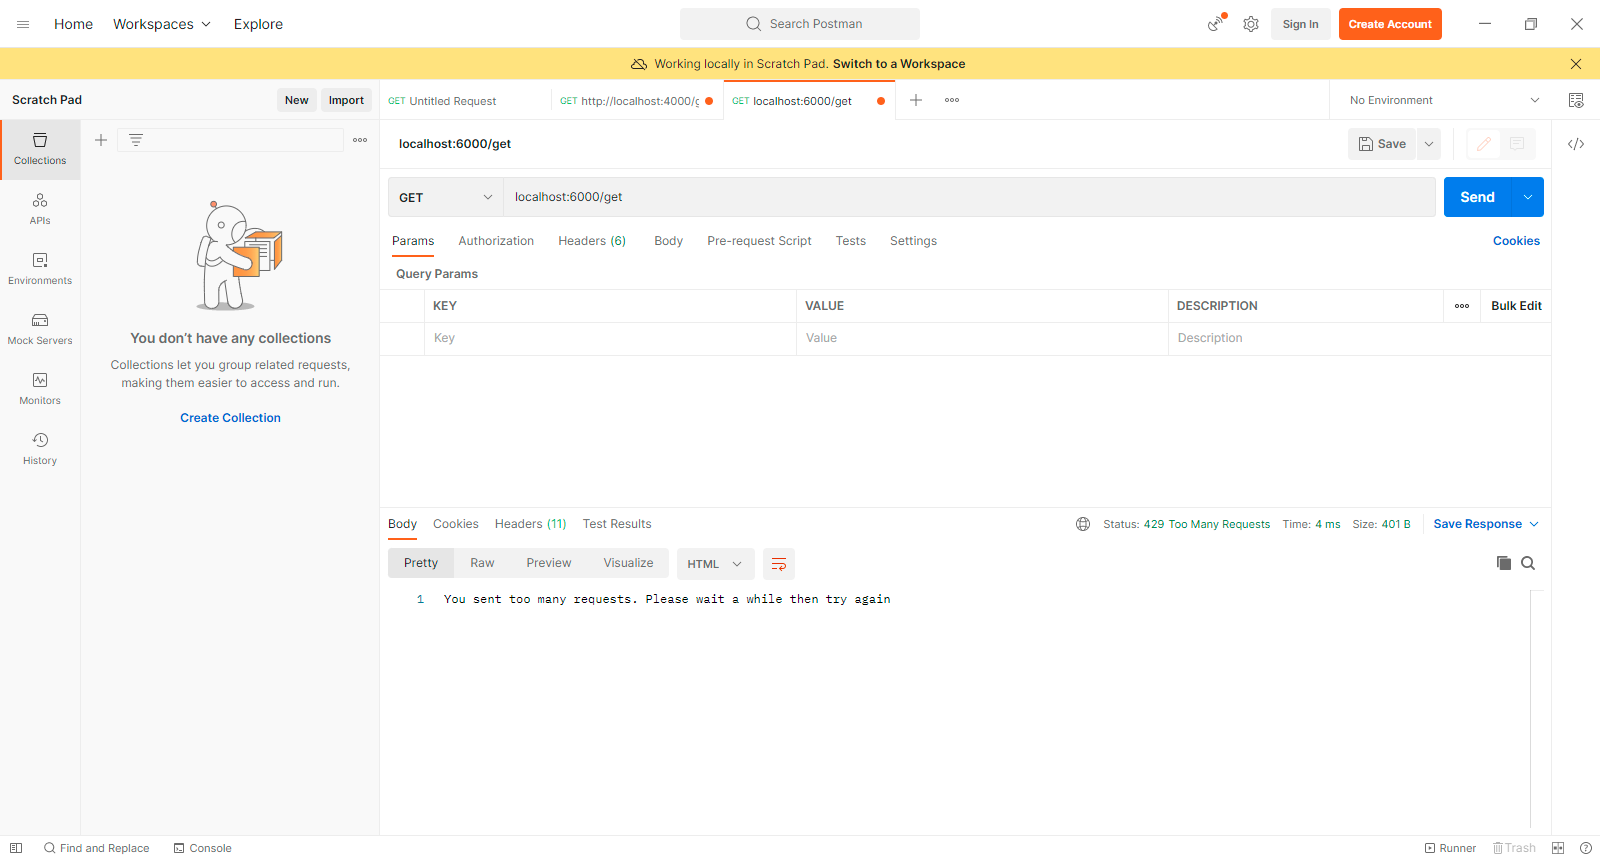Expand the Save options arrow
Image resolution: width=1600 pixels, height=860 pixels.
point(1429,144)
